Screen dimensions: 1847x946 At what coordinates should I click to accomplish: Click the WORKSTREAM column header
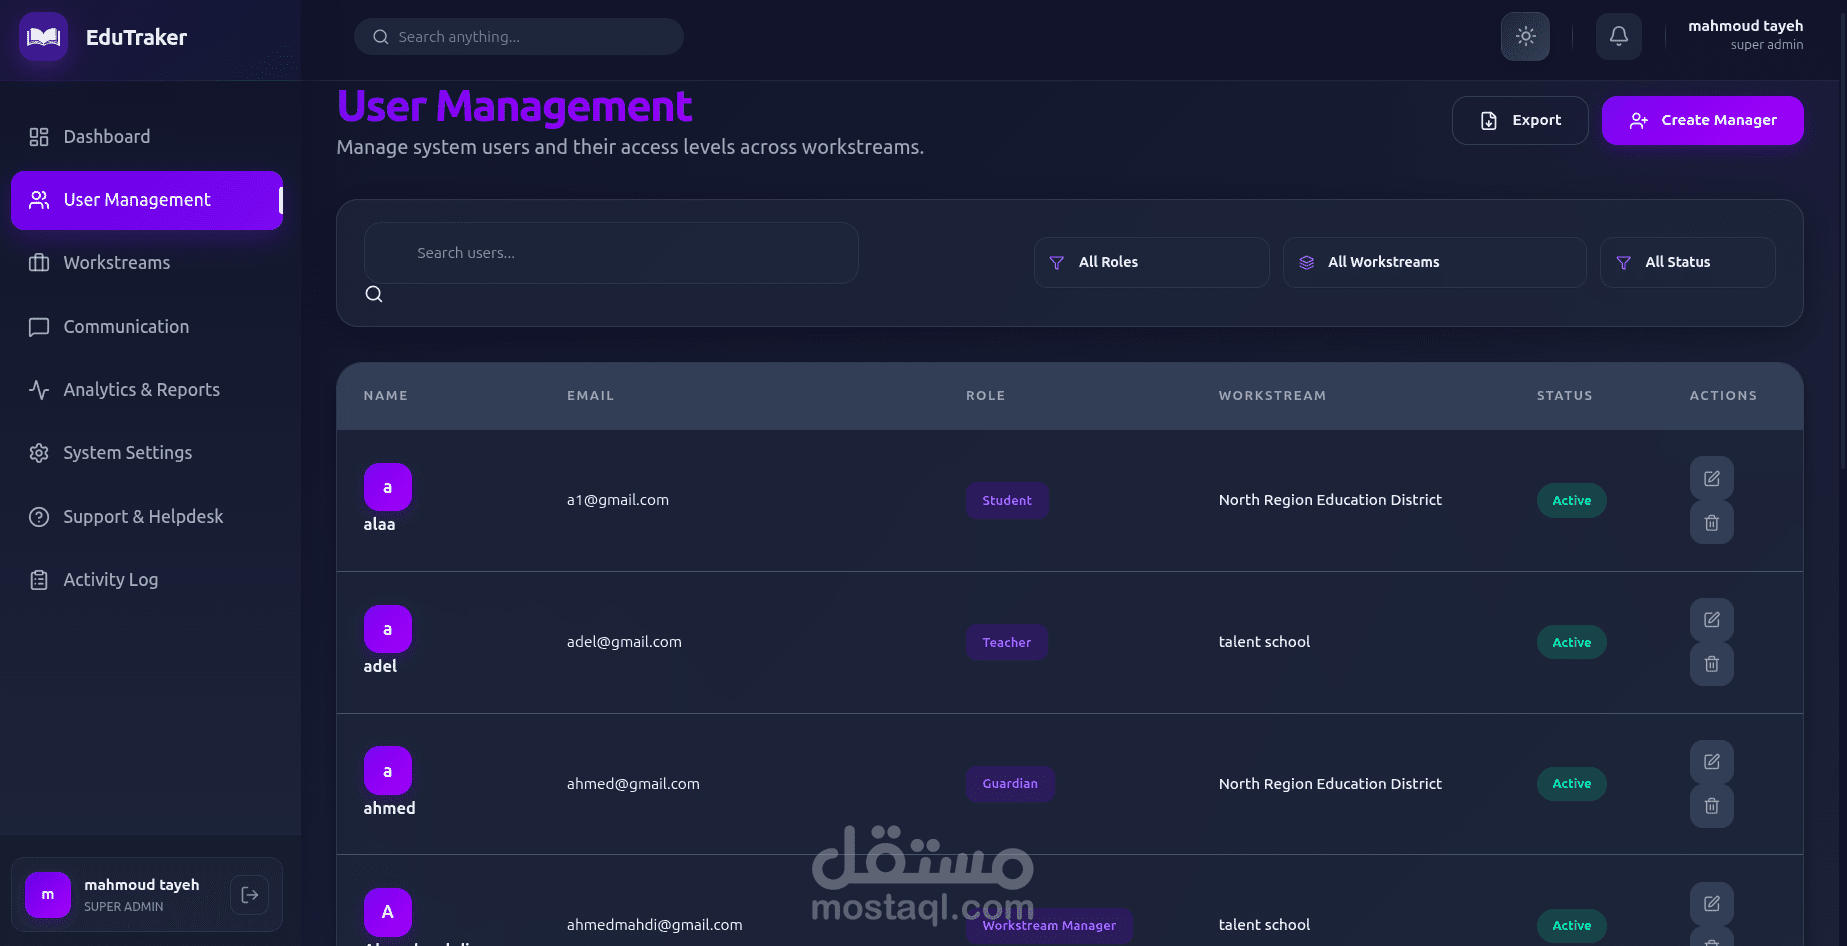tap(1272, 396)
